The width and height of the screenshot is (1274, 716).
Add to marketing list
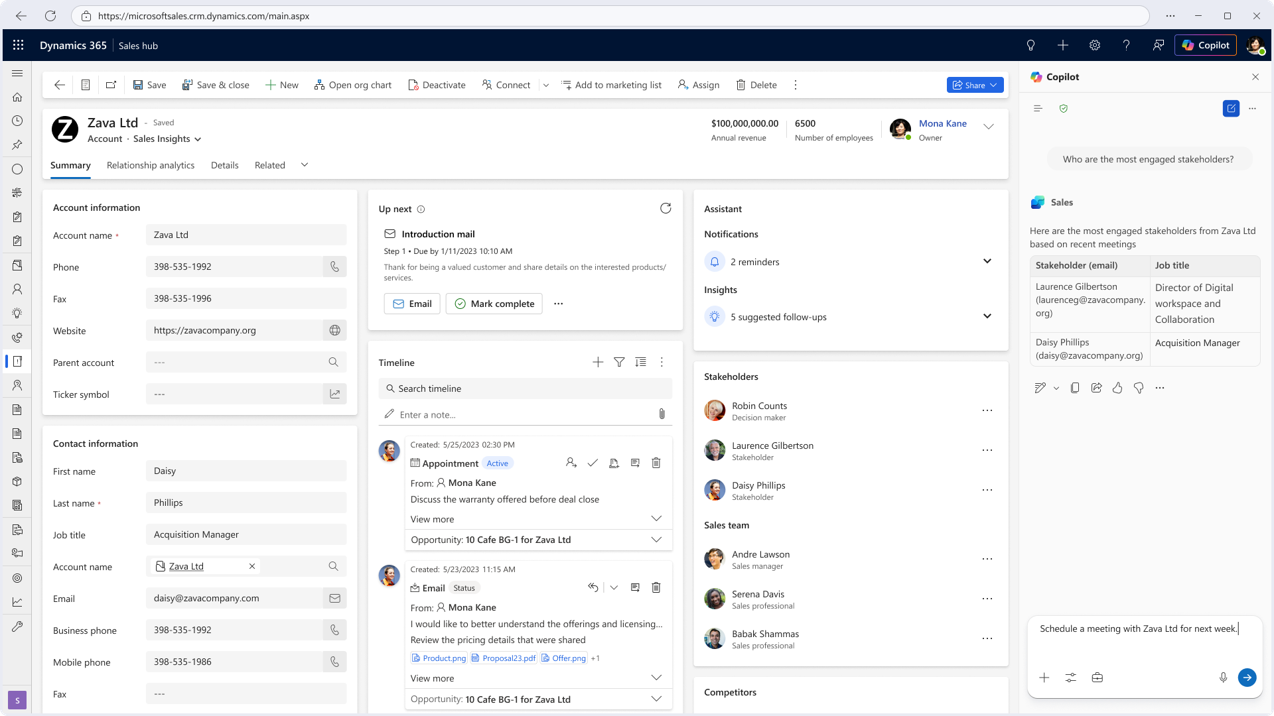(x=611, y=85)
